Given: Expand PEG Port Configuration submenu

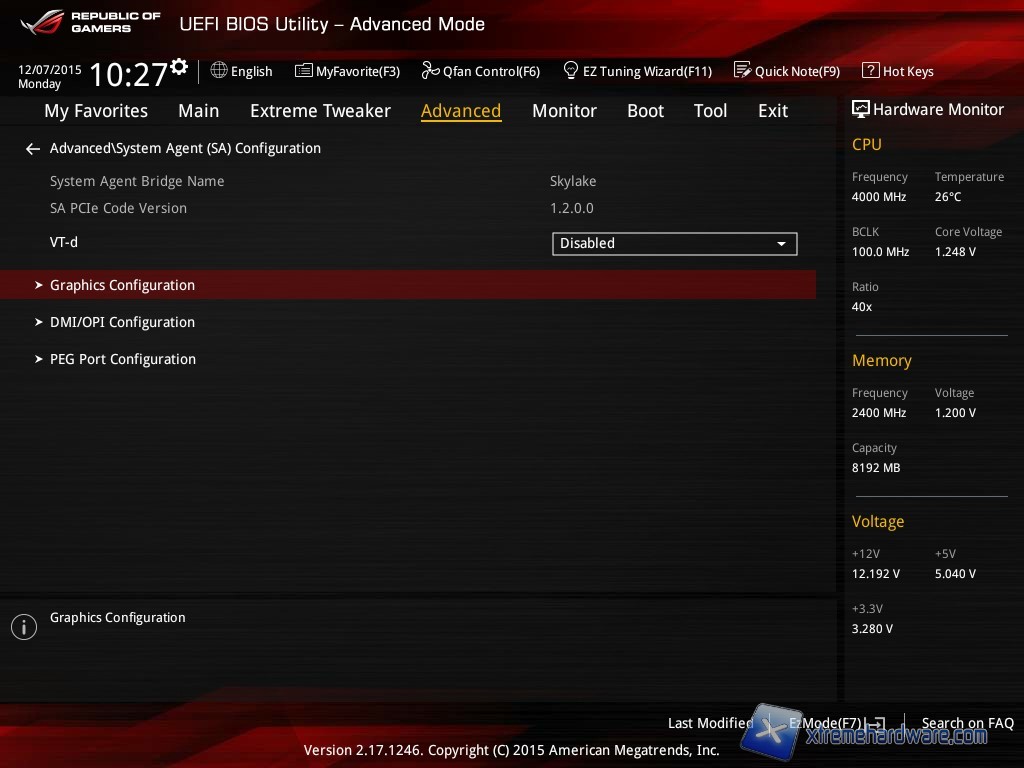Looking at the screenshot, I should 122,359.
